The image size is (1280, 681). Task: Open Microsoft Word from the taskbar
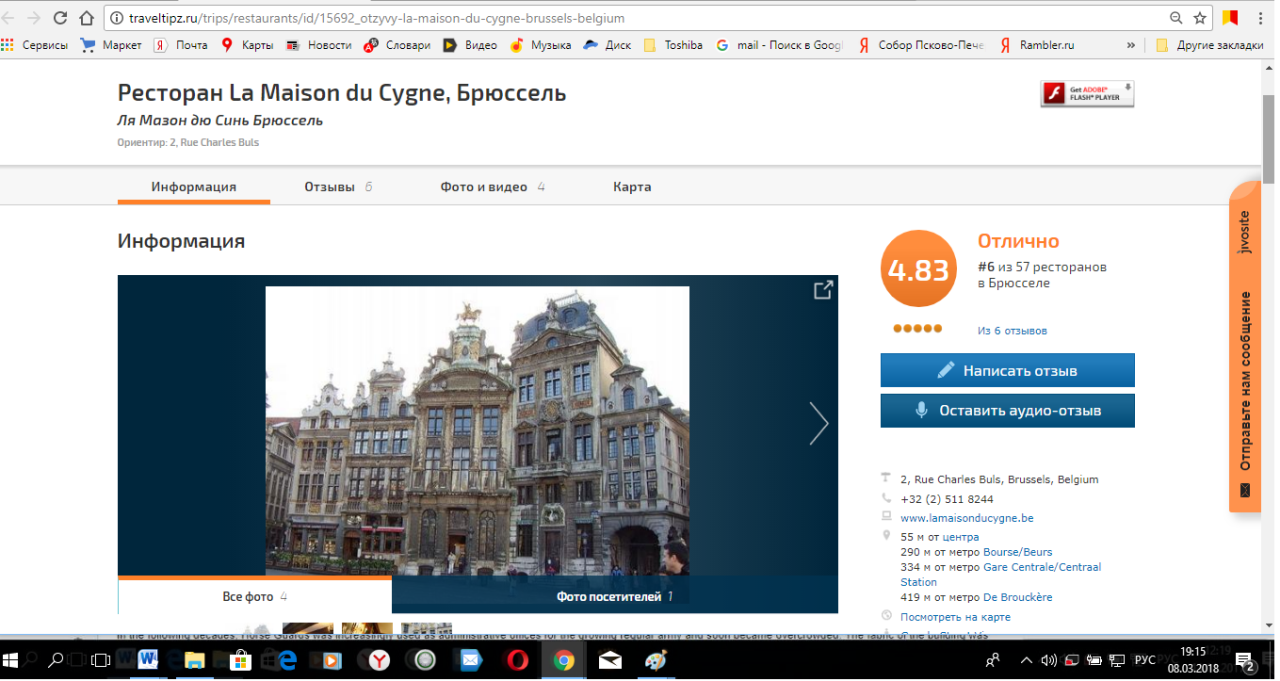[x=148, y=660]
